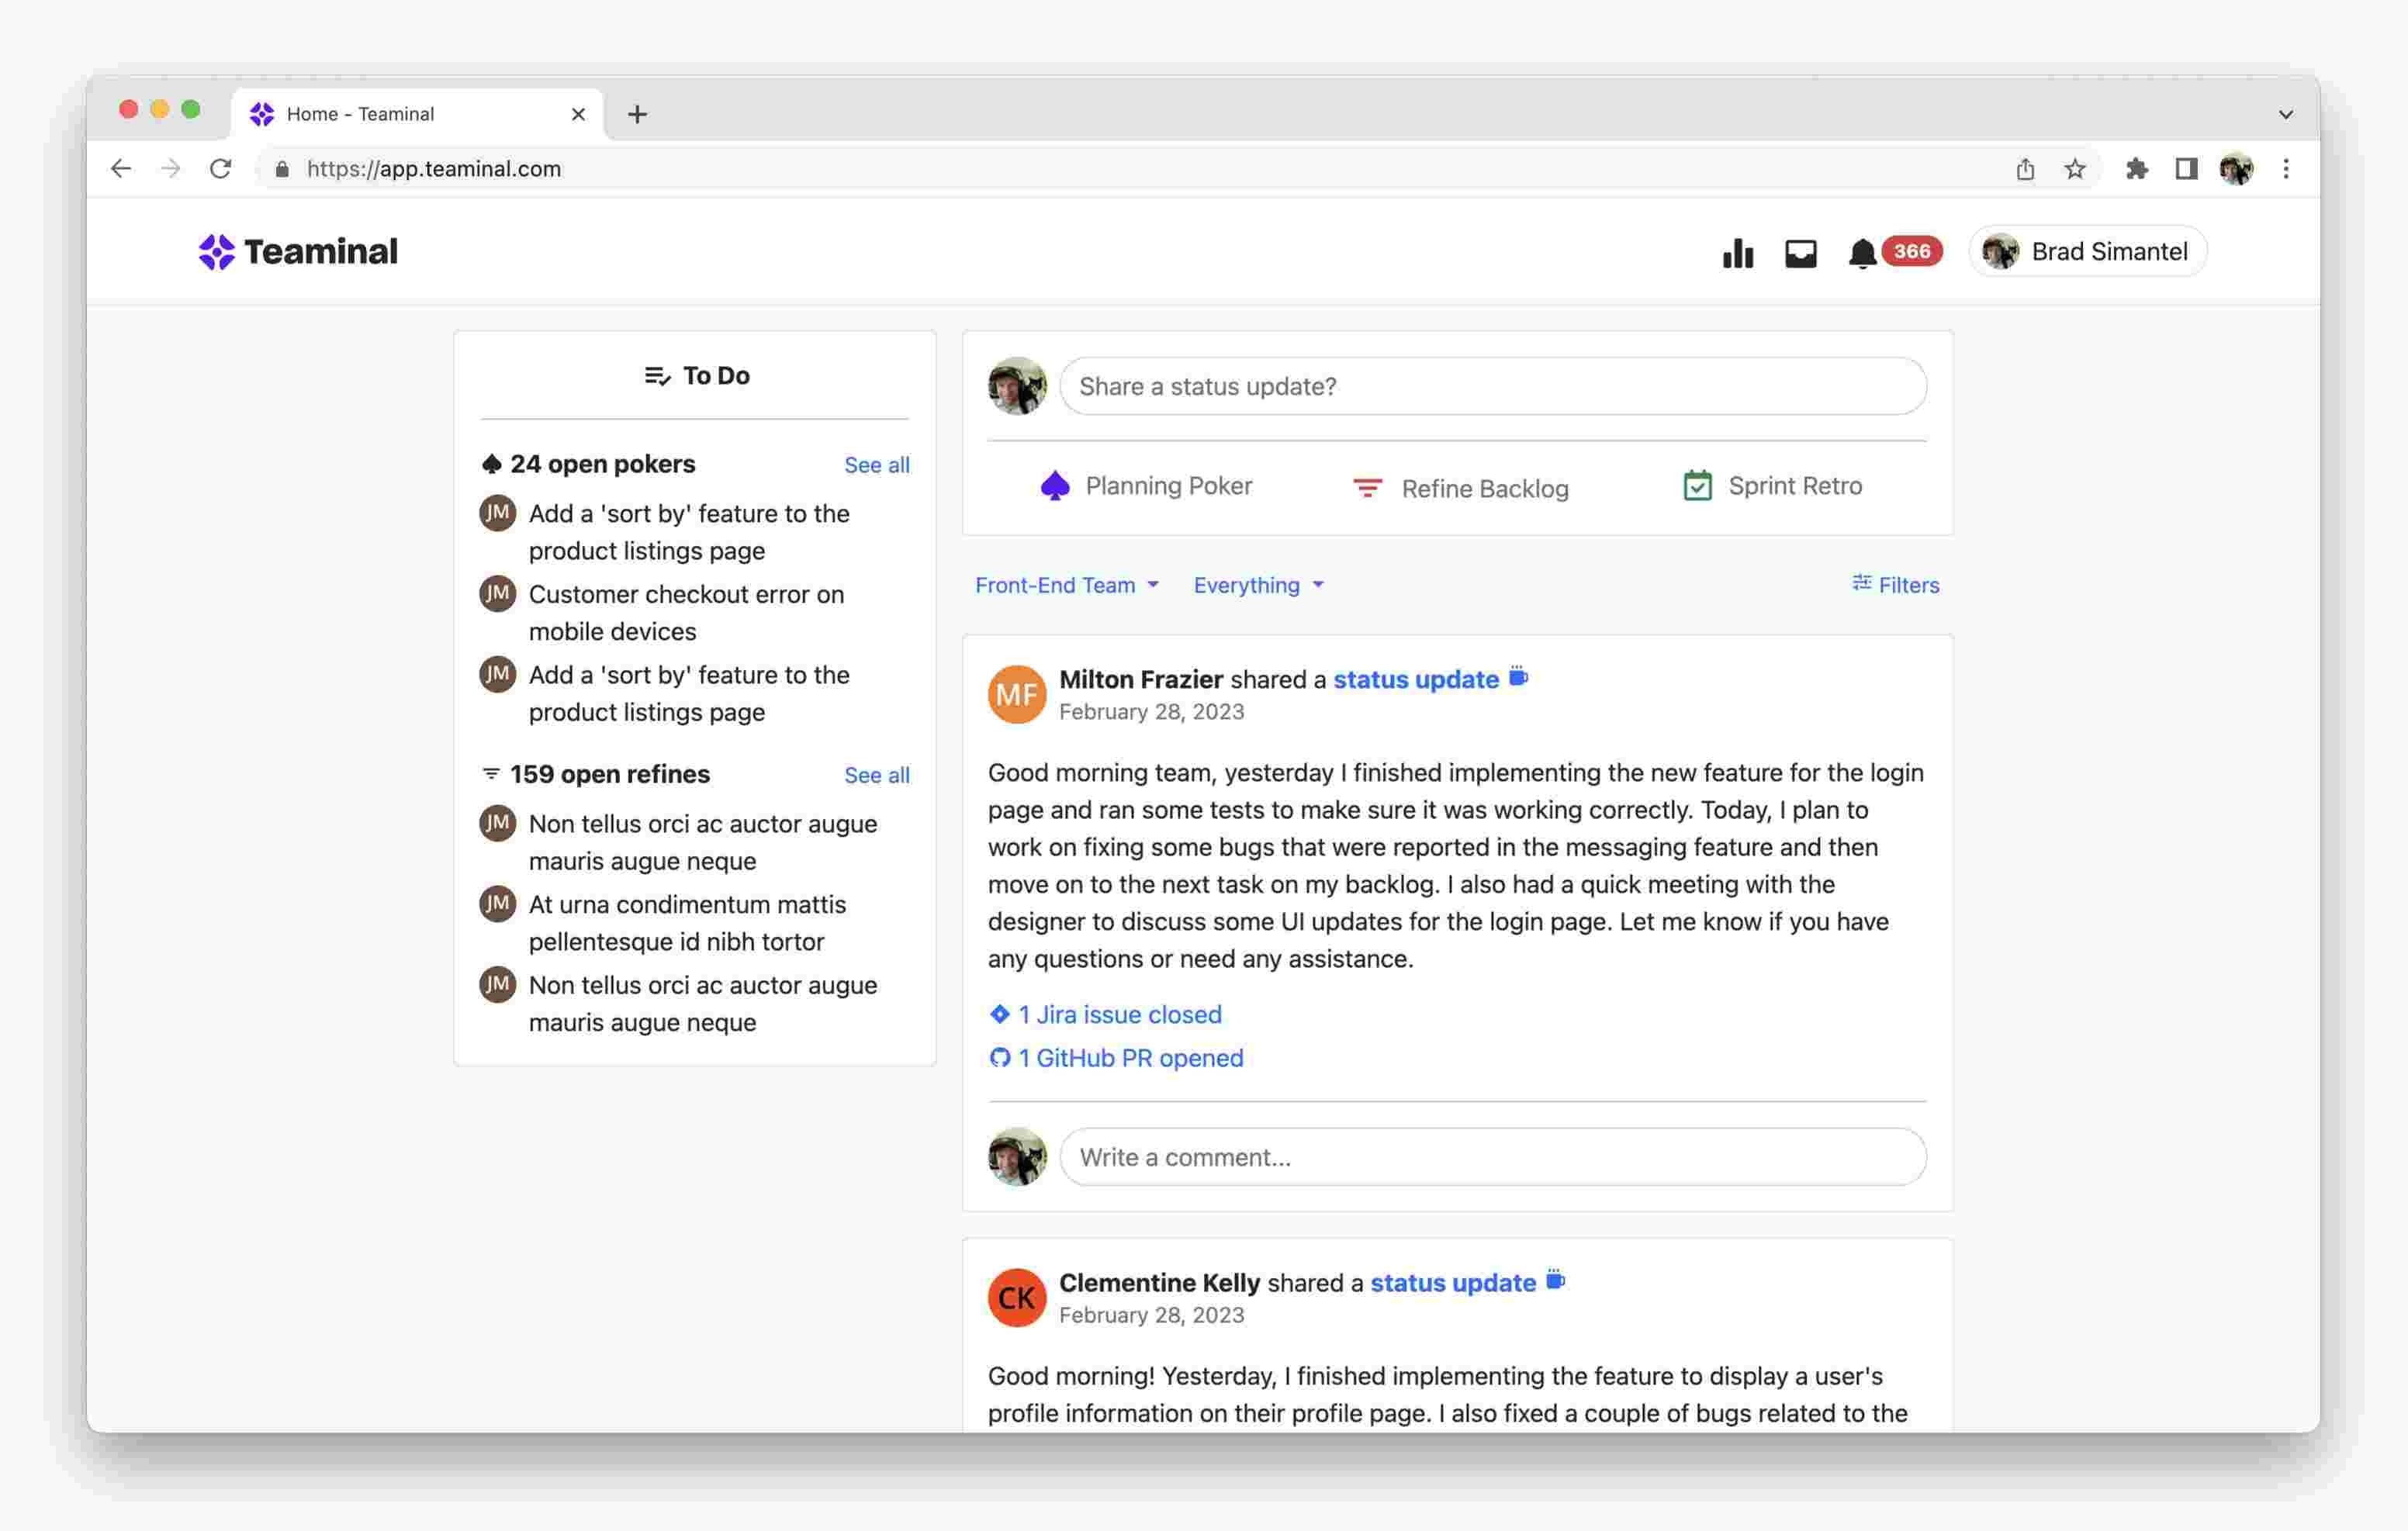Focus the Share a status update field
This screenshot has width=2408, height=1531.
[x=1493, y=386]
